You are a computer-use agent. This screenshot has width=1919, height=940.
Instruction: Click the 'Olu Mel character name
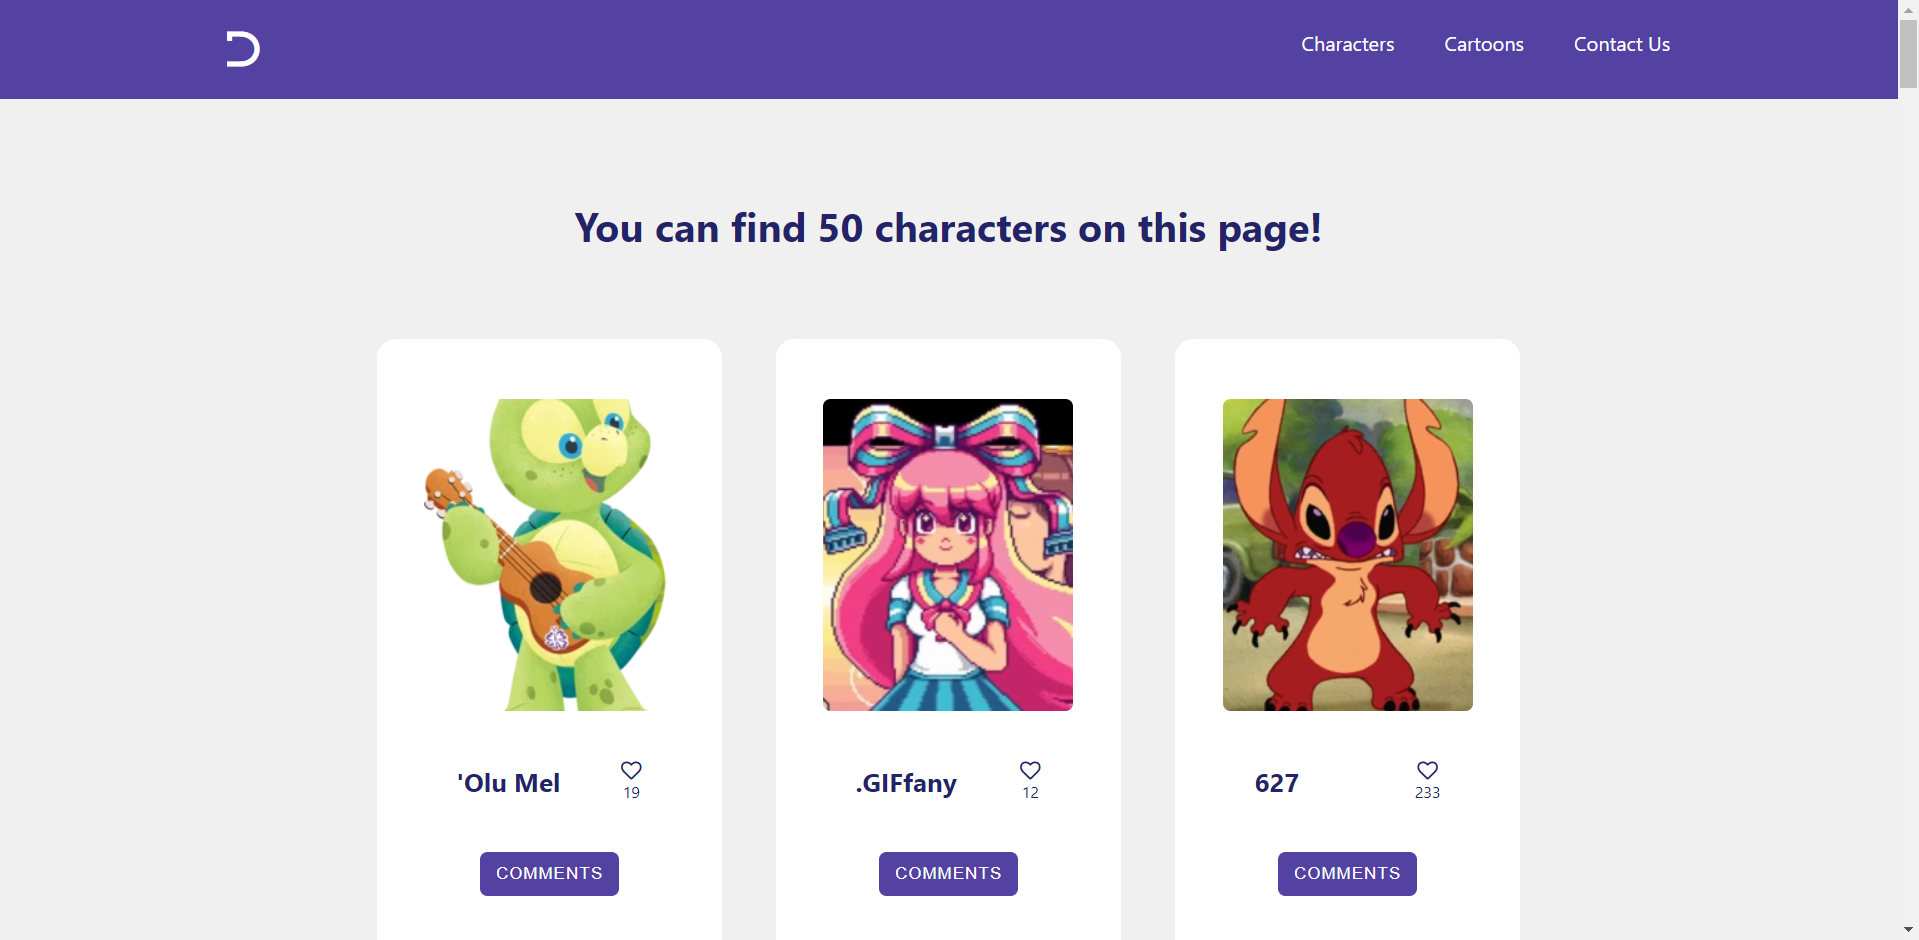tap(508, 783)
